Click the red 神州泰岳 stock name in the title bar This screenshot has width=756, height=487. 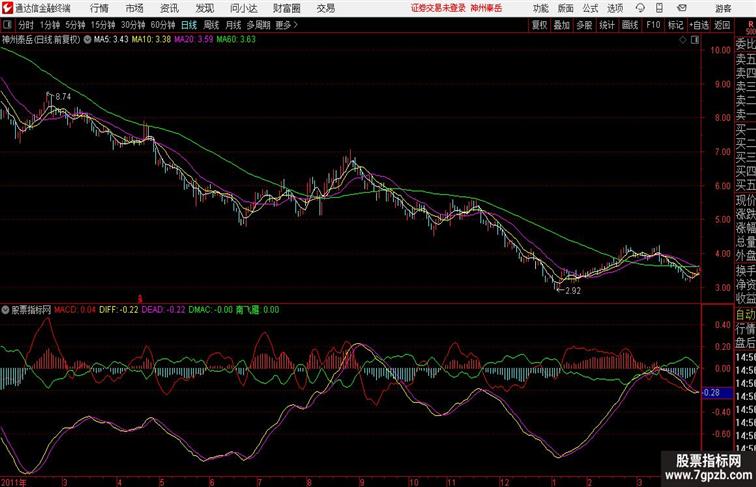(486, 8)
